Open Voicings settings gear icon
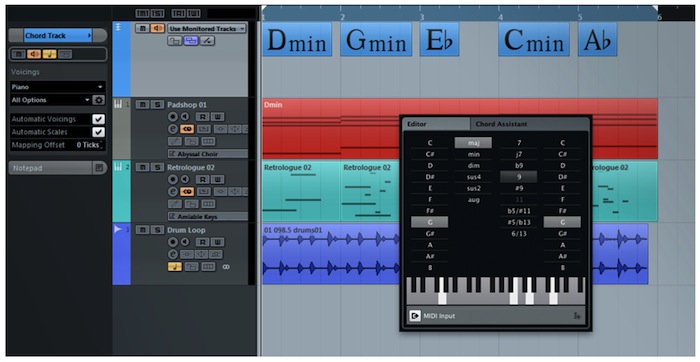Image resolution: width=700 pixels, height=362 pixels. click(99, 100)
